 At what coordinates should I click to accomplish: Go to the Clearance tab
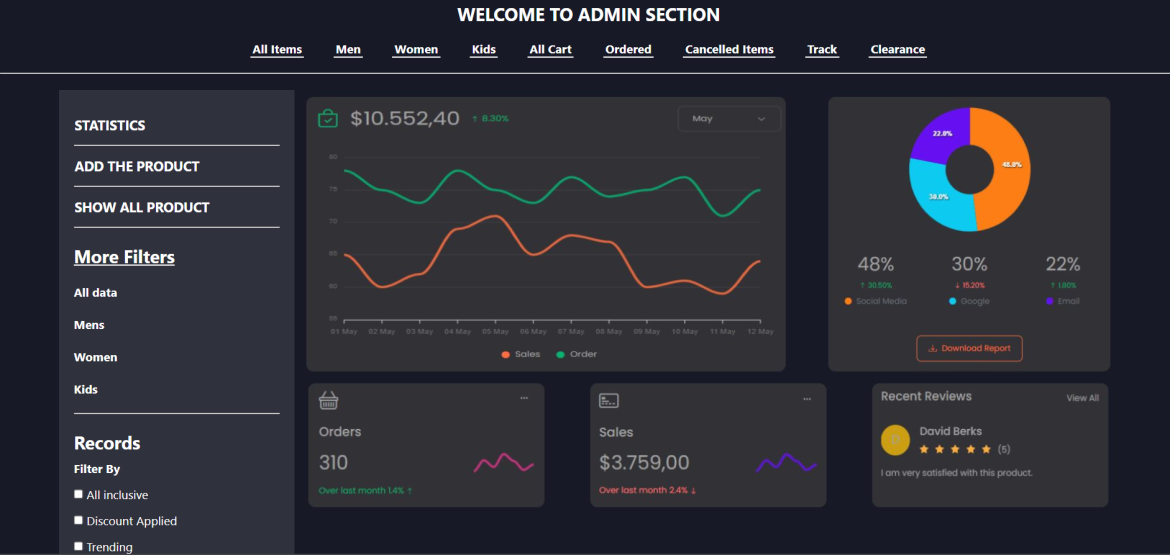click(897, 50)
